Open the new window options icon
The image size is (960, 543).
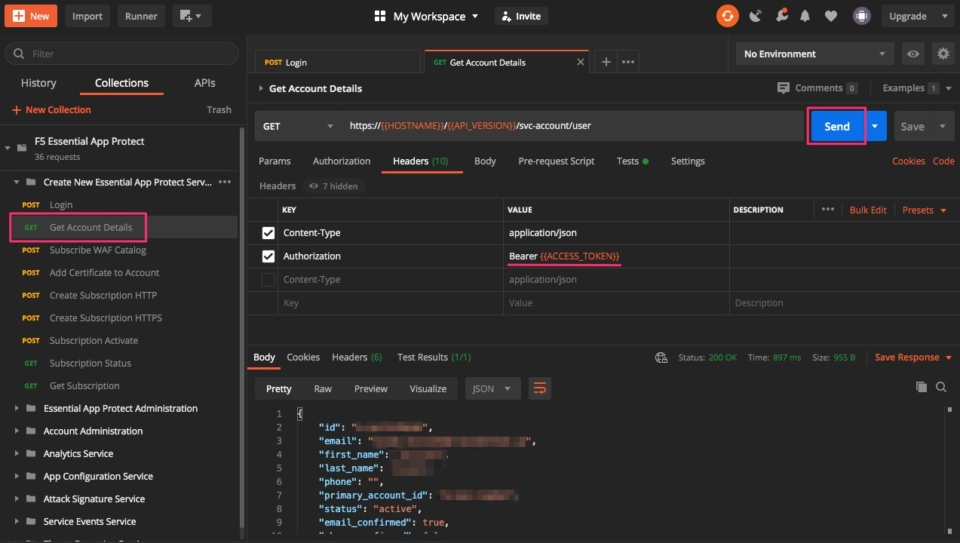[191, 16]
